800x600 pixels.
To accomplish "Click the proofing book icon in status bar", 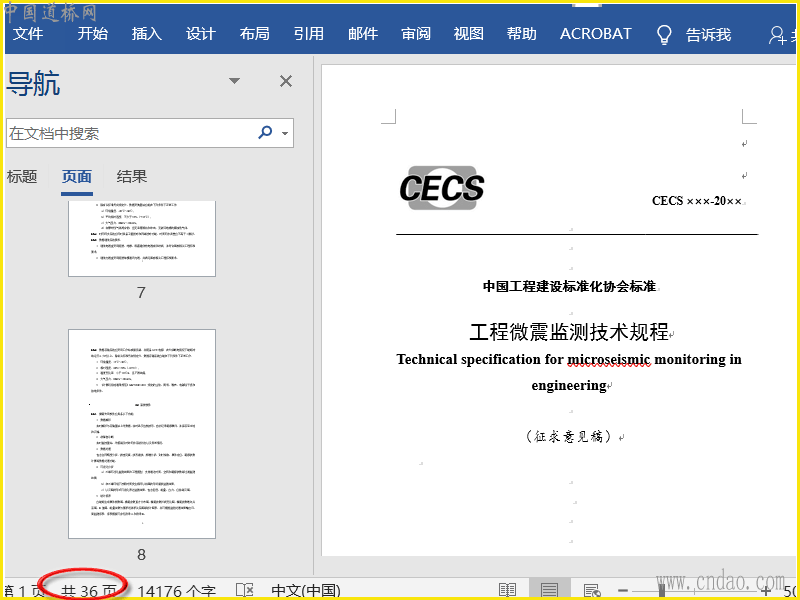I will pyautogui.click(x=245, y=591).
